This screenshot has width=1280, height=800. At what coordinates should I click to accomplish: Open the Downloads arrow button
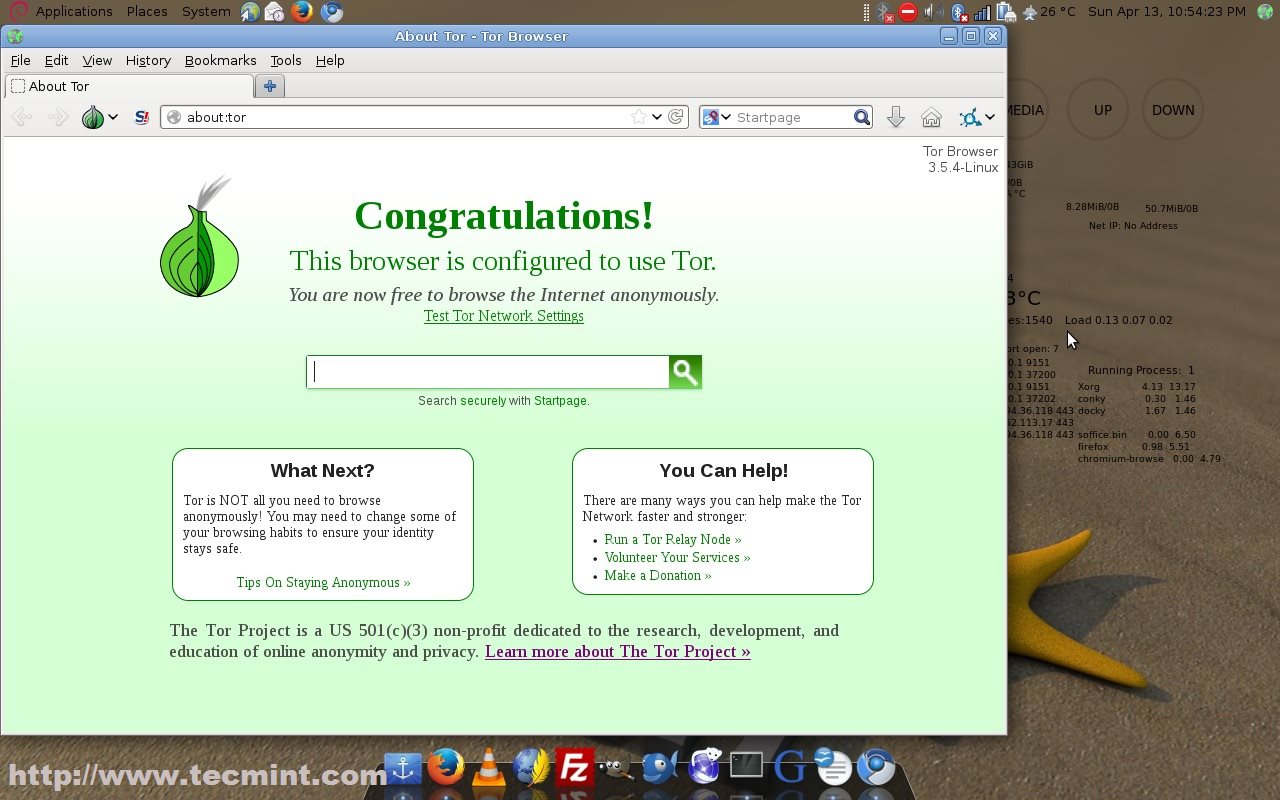896,117
